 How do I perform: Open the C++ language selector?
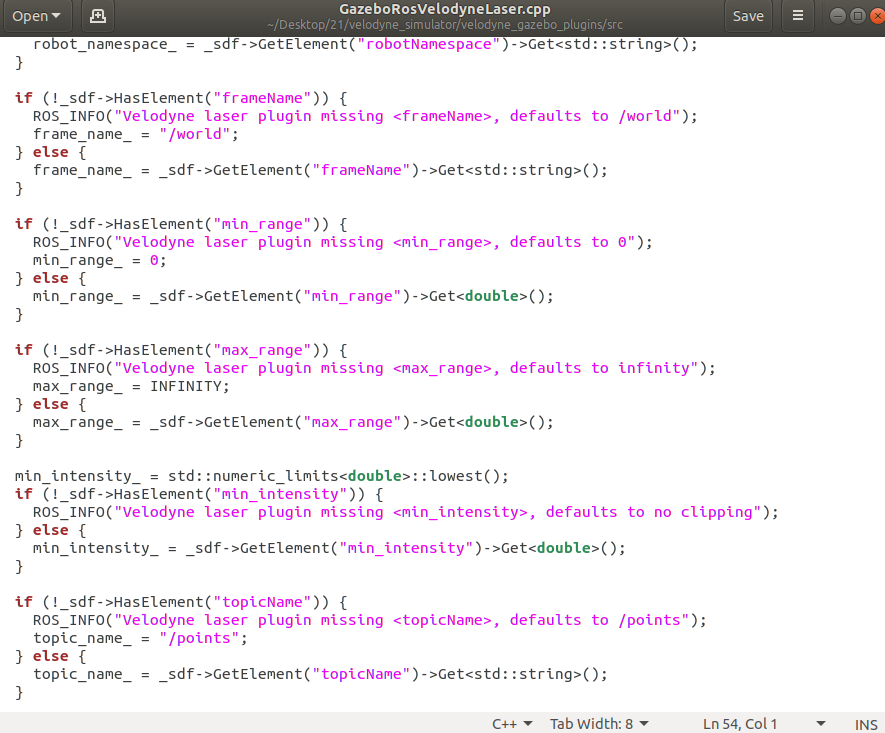[512, 723]
